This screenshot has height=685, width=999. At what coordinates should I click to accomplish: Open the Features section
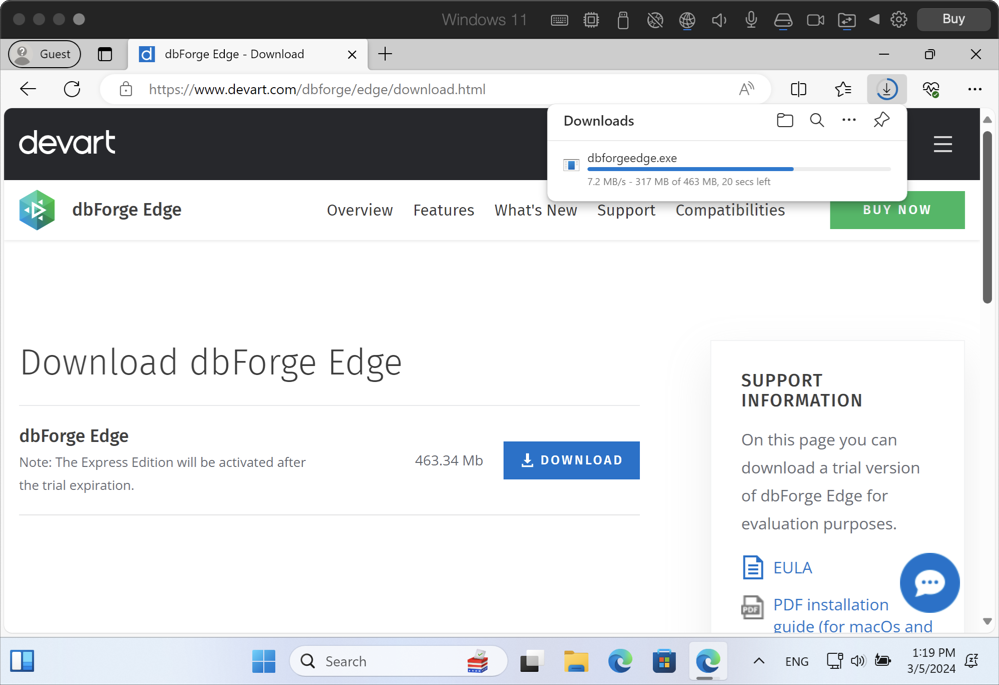[x=443, y=210]
